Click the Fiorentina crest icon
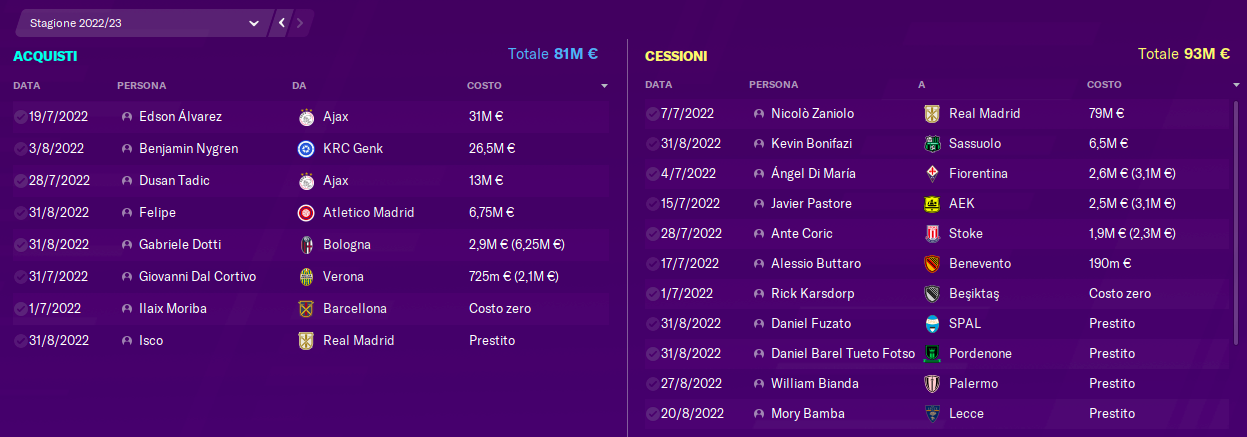Image resolution: width=1247 pixels, height=437 pixels. coord(932,174)
